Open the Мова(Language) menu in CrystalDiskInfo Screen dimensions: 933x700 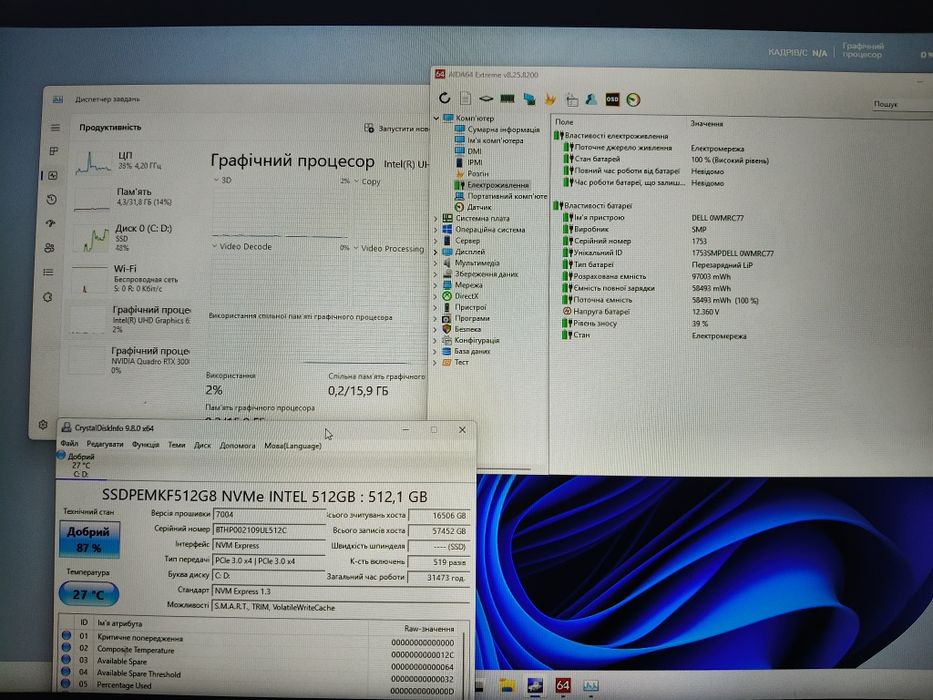[x=293, y=446]
